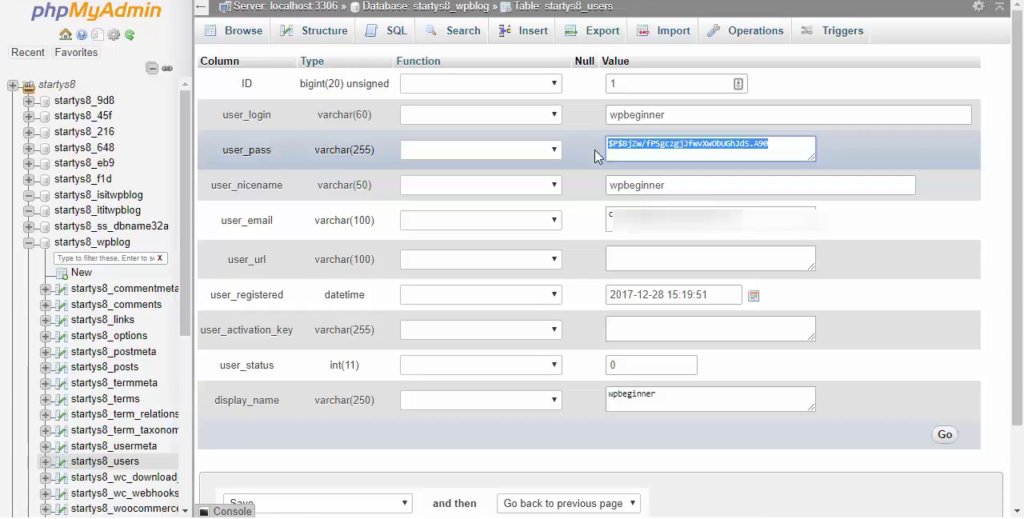Viewport: 1024px width, 519px height.
Task: Open the Save action dropdown
Action: click(x=317, y=503)
